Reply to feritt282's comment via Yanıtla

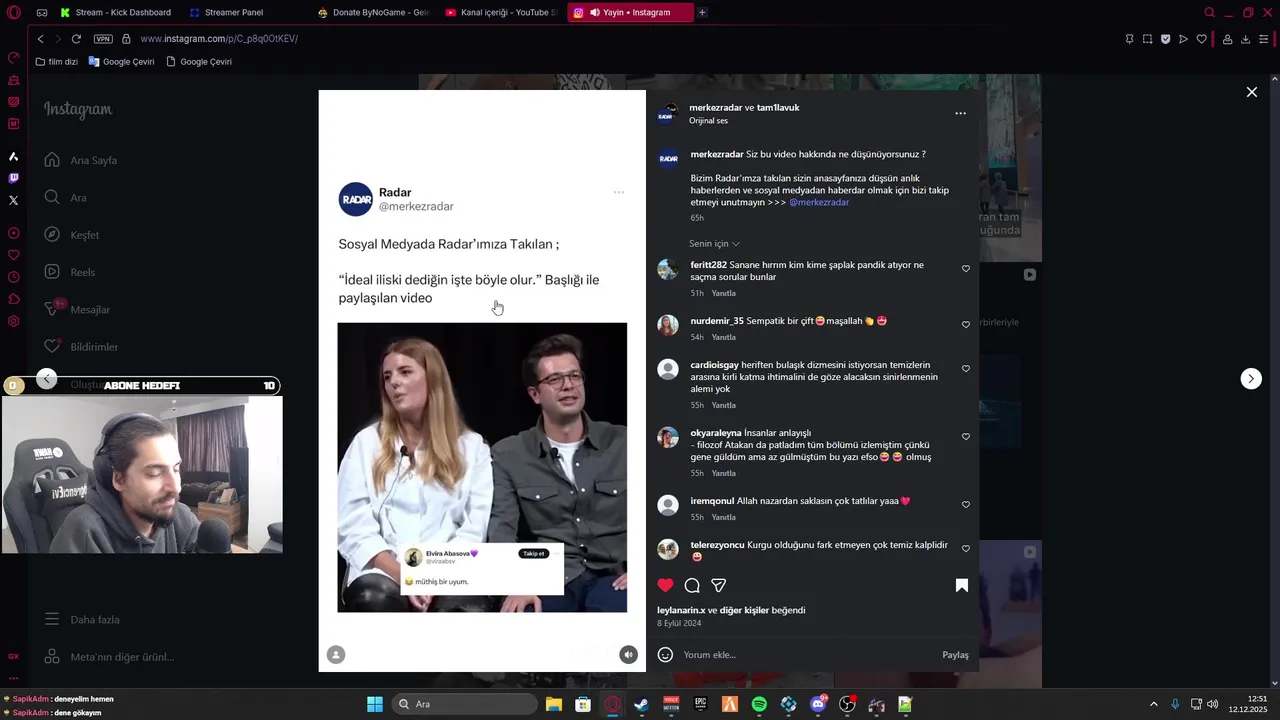click(723, 294)
